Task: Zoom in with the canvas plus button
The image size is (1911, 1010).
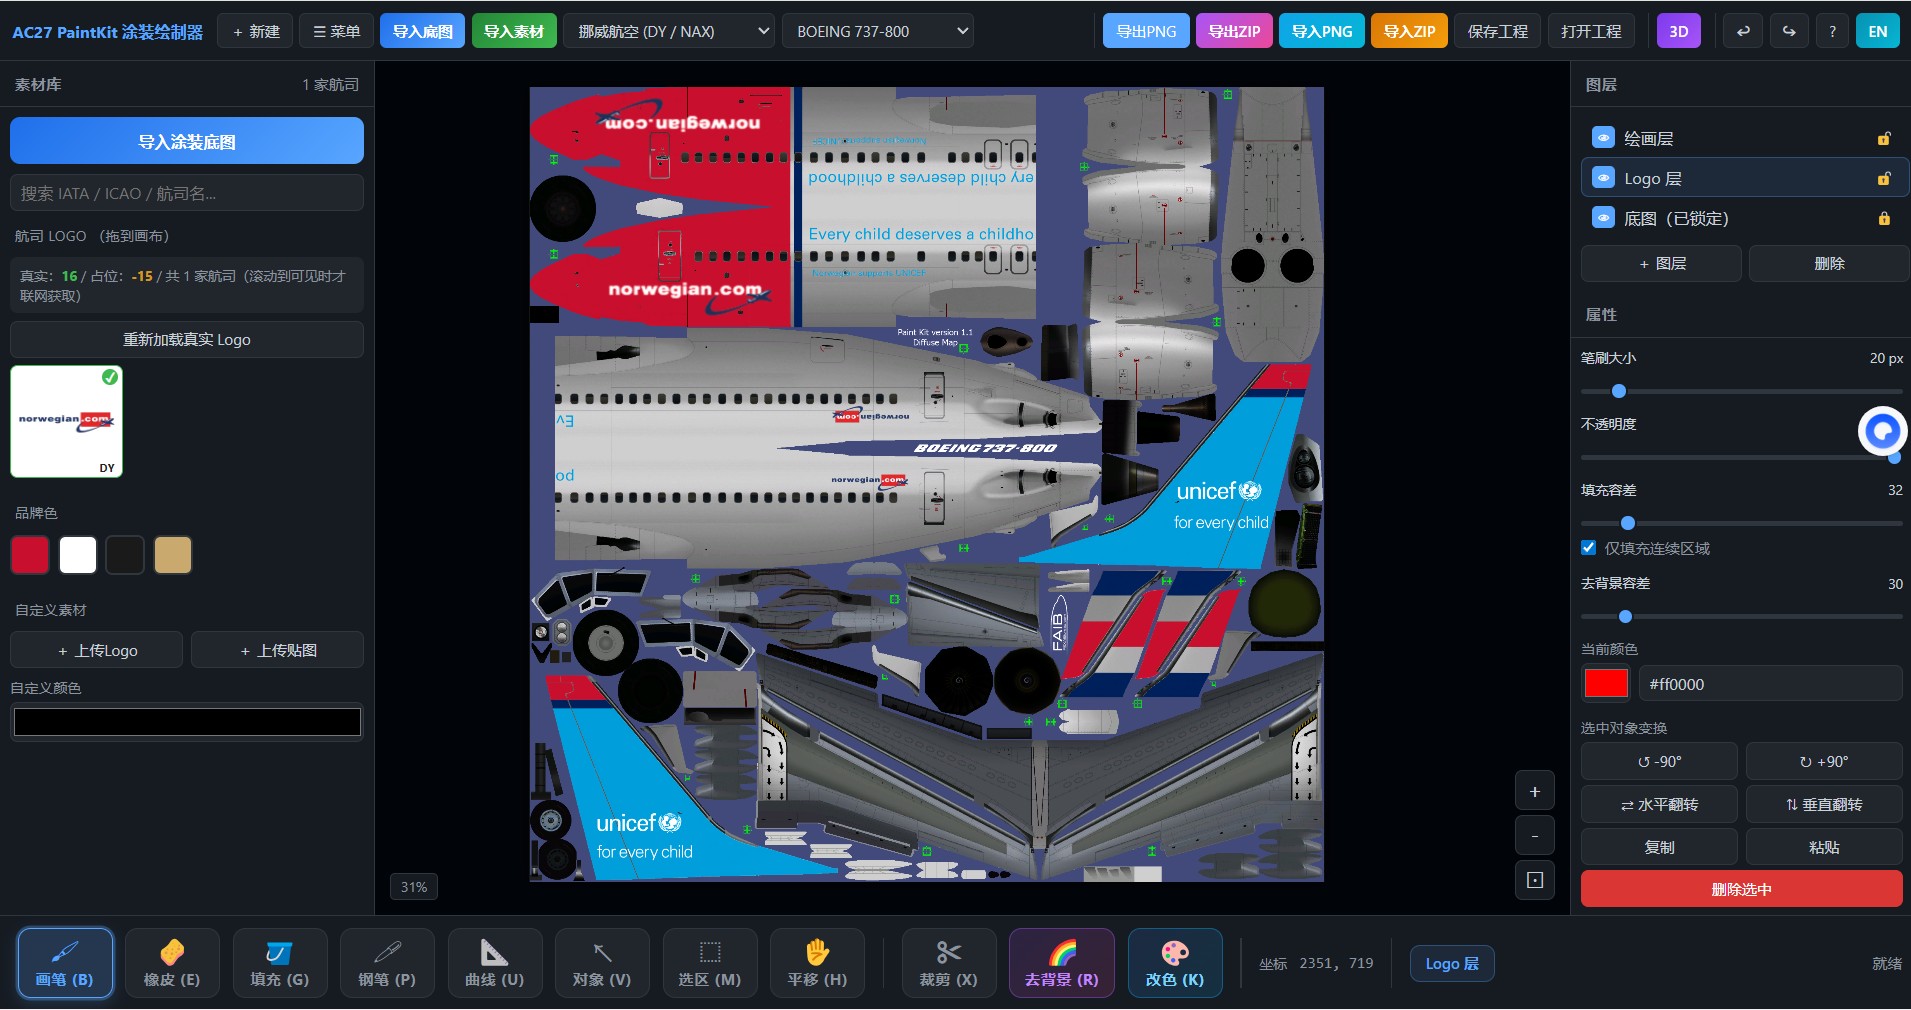Action: (1535, 792)
